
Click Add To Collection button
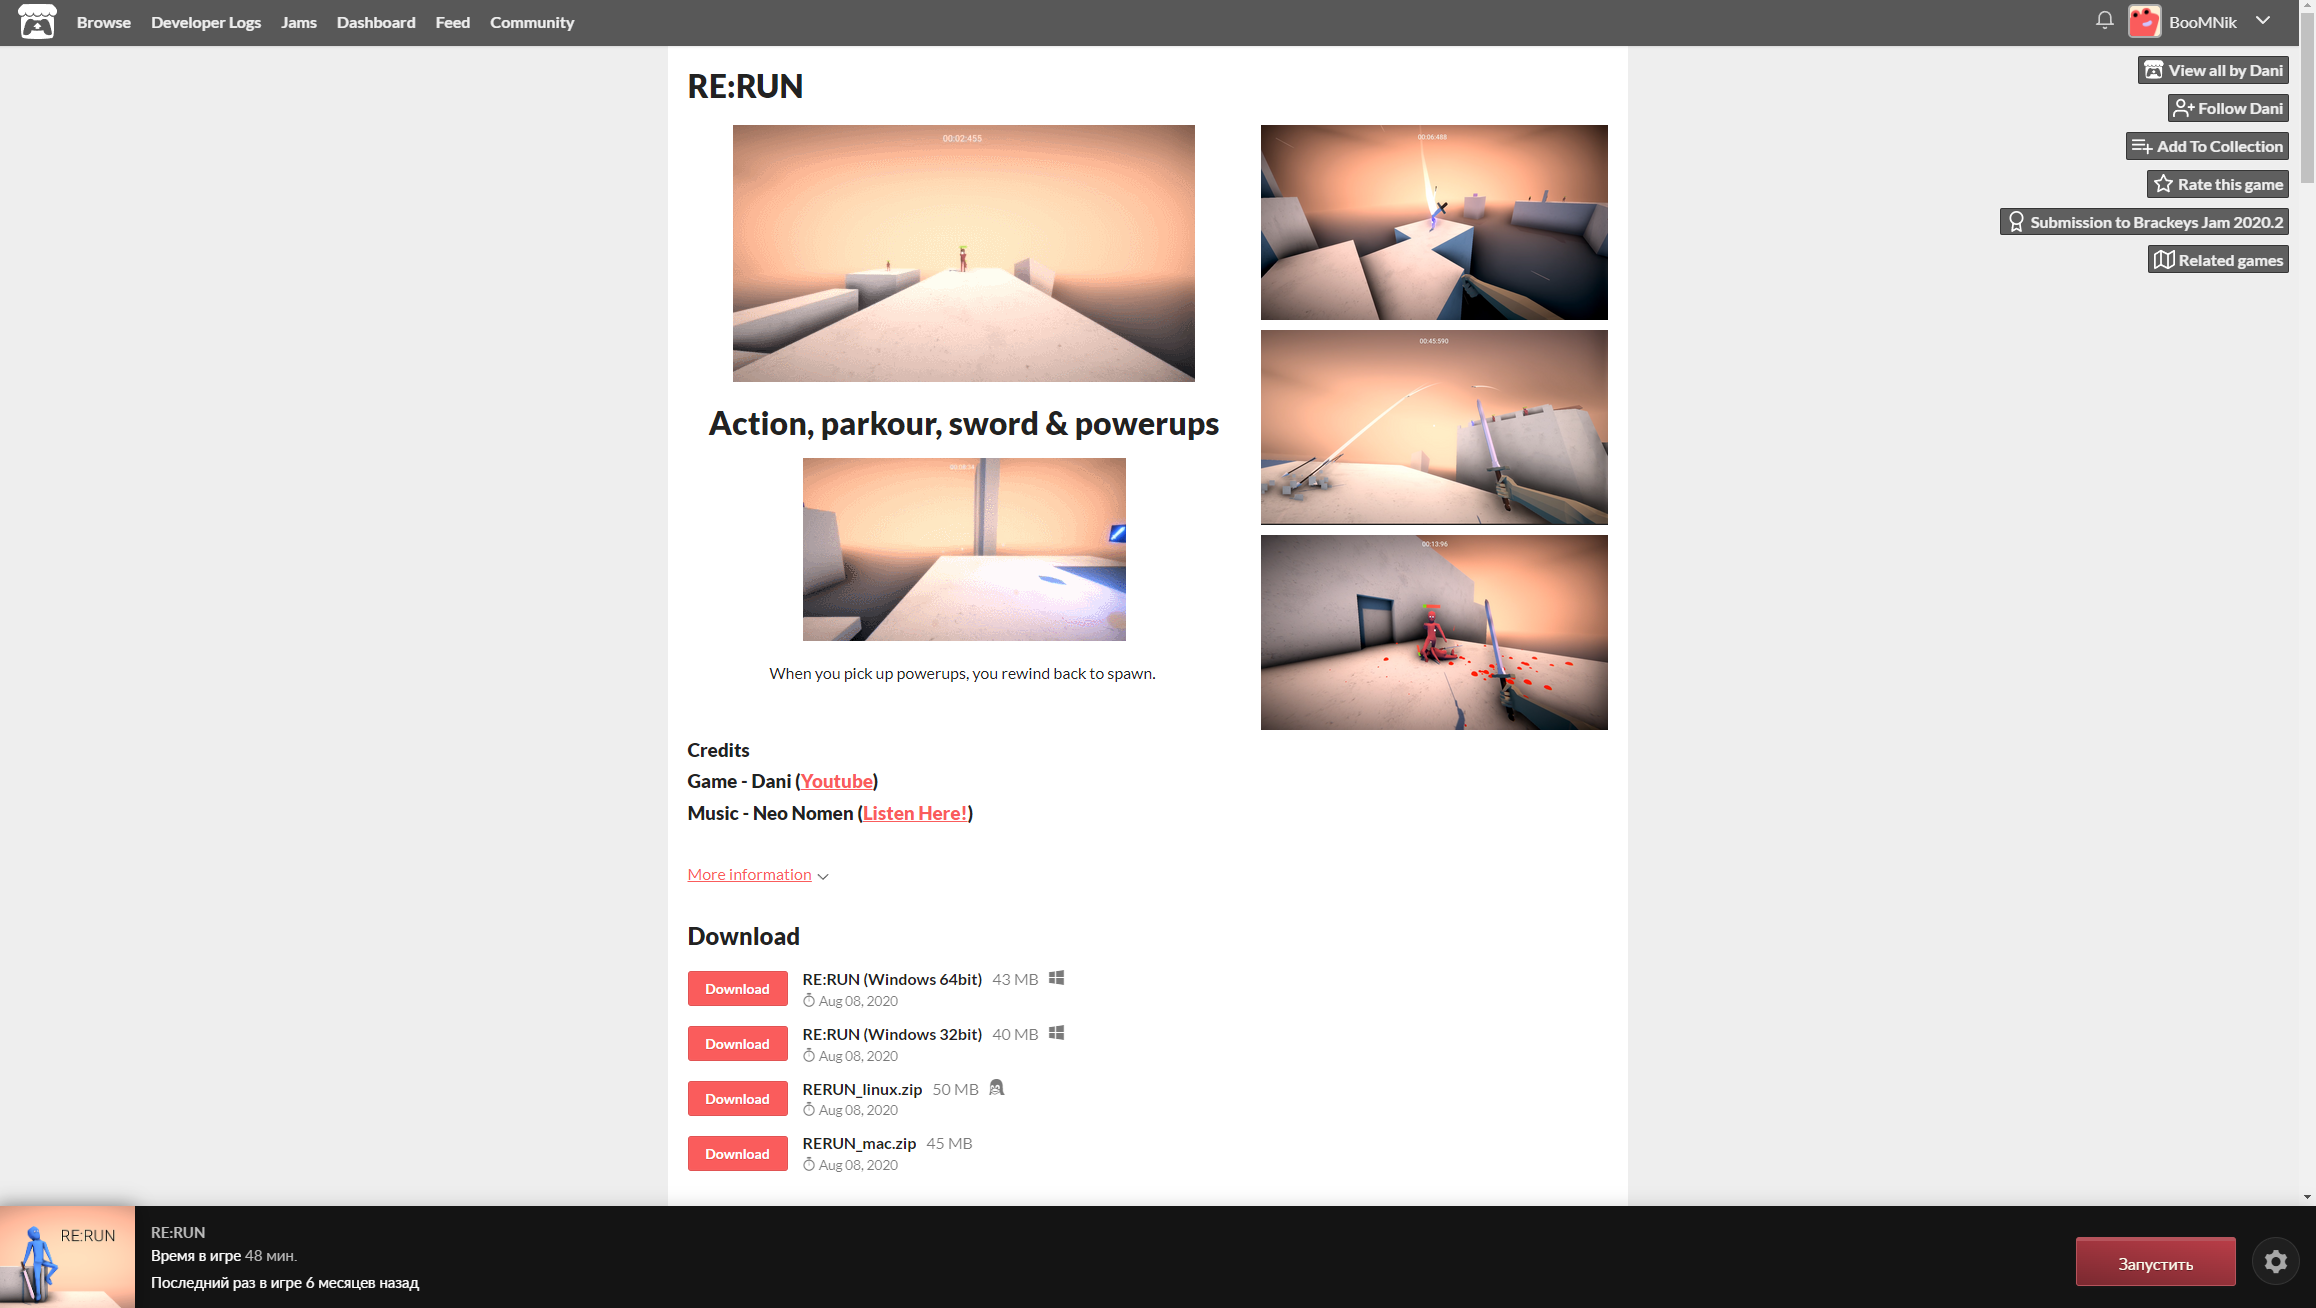pos(2207,146)
